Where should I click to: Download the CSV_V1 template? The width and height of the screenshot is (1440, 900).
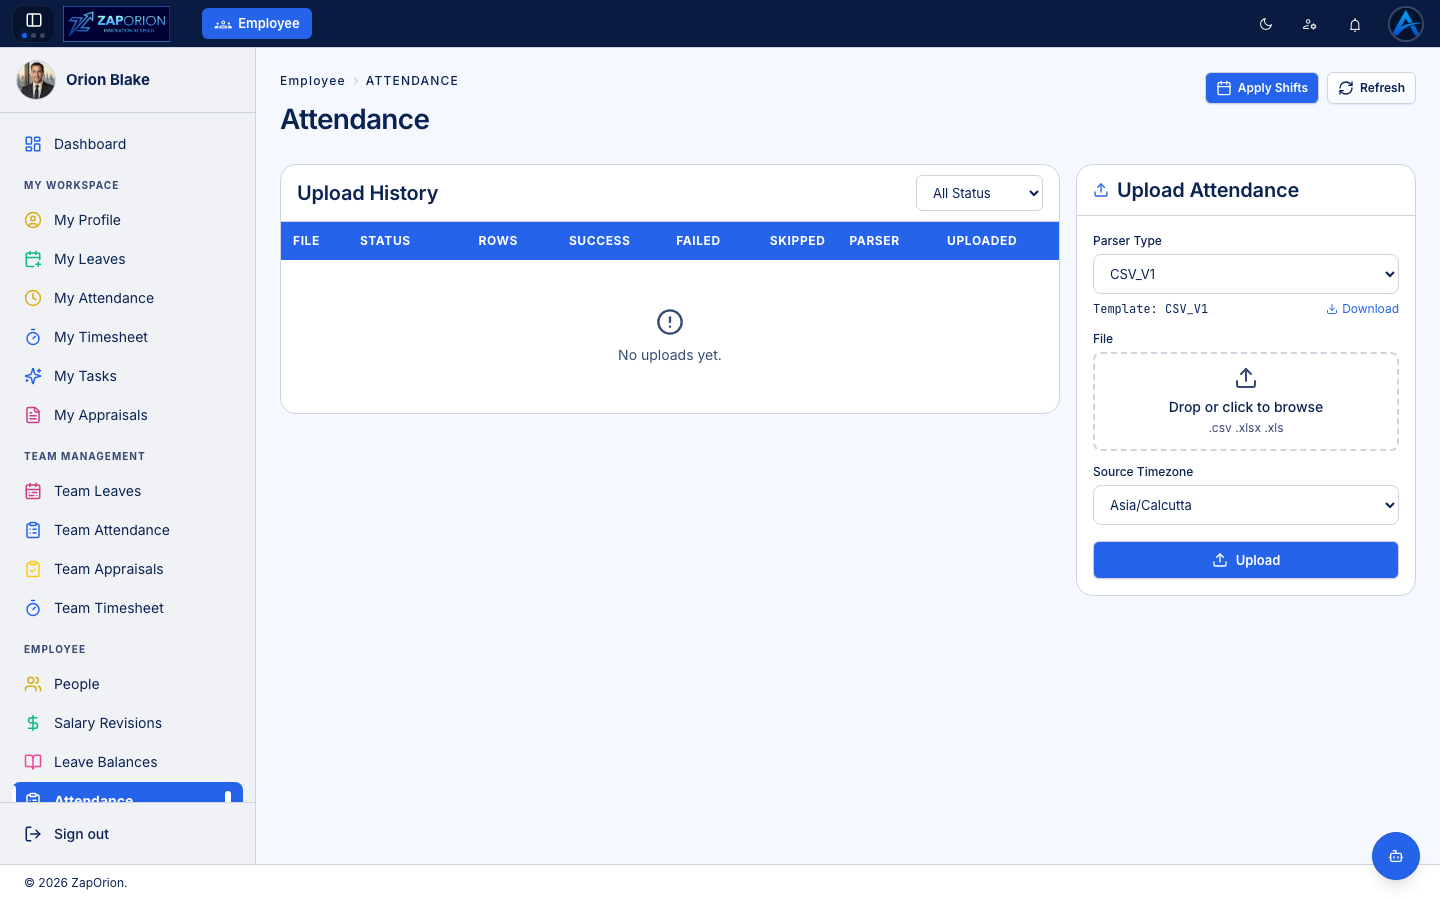coord(1362,309)
